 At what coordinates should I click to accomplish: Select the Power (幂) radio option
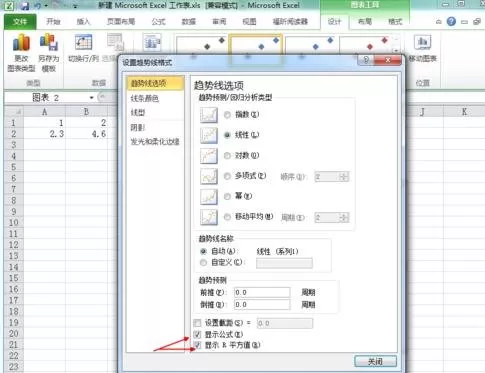227,197
